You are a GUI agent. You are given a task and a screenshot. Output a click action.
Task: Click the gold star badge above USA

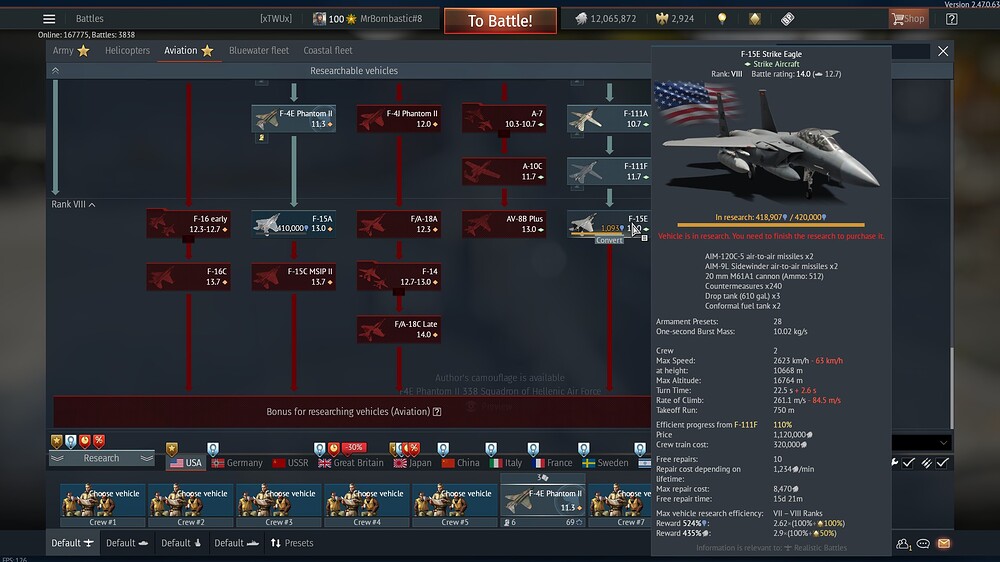(172, 448)
